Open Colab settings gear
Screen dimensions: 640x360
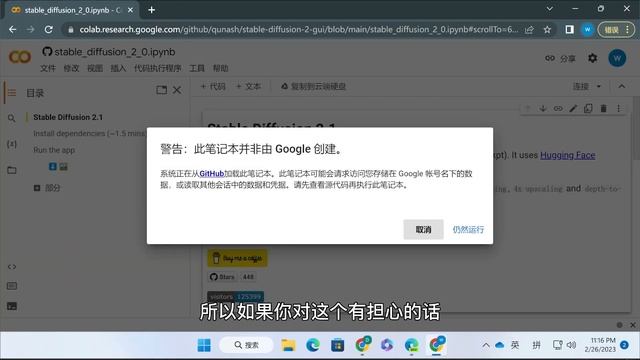point(593,58)
